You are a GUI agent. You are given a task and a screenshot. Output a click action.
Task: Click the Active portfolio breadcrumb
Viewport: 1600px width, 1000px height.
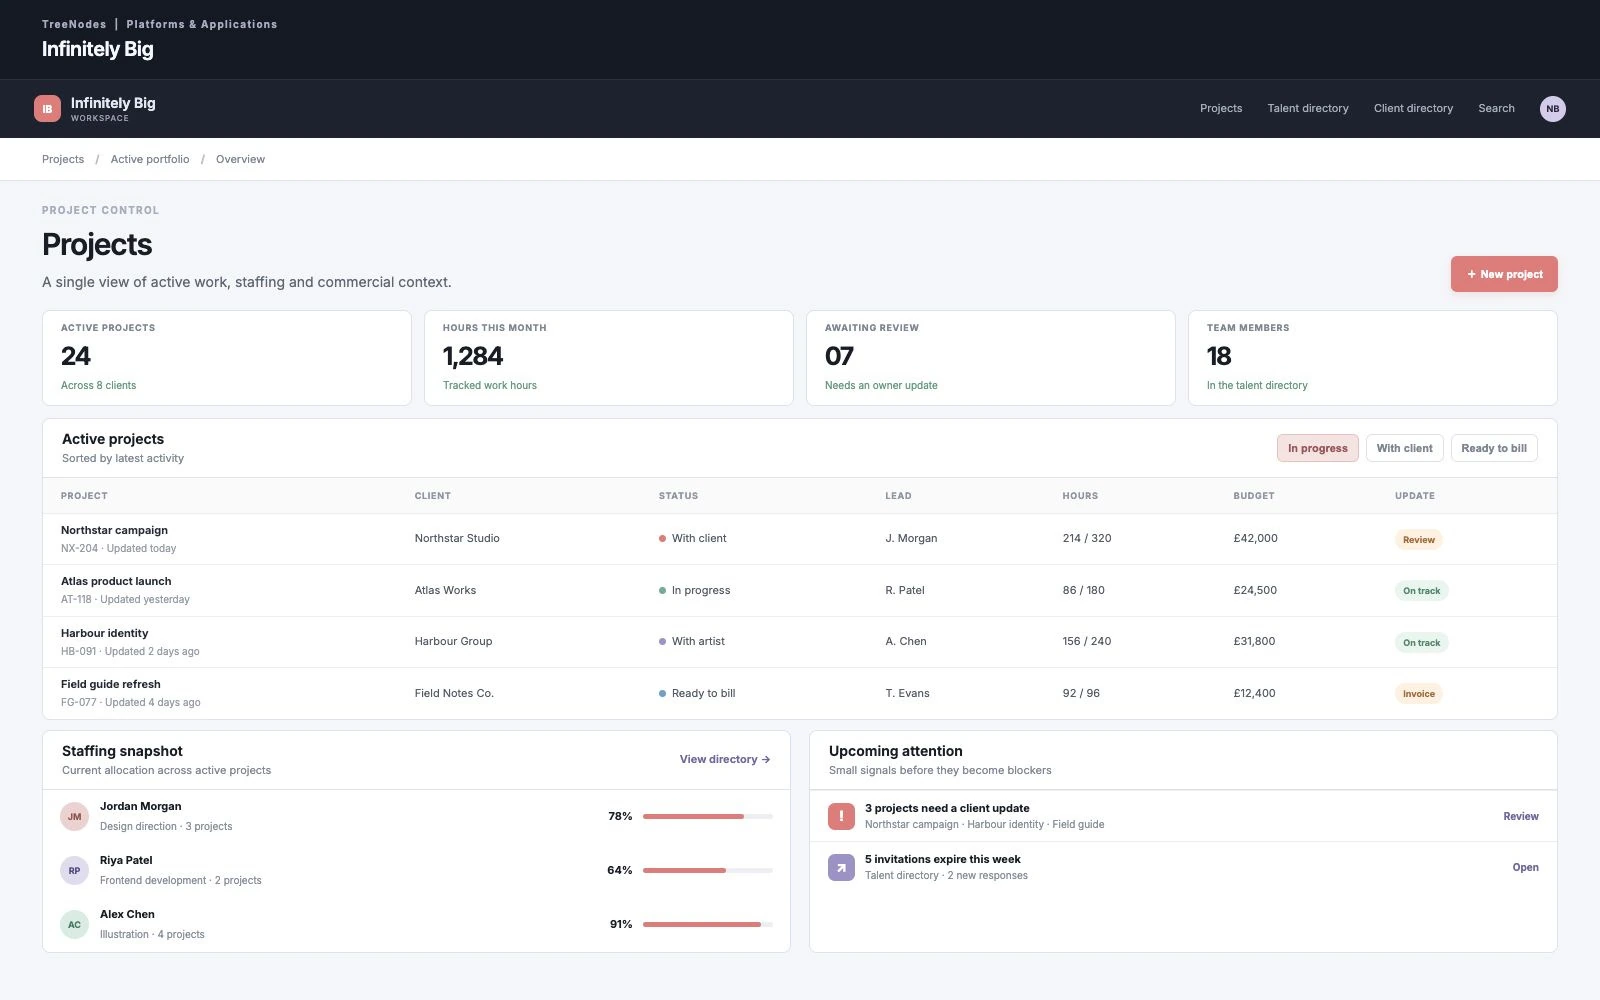click(x=150, y=159)
